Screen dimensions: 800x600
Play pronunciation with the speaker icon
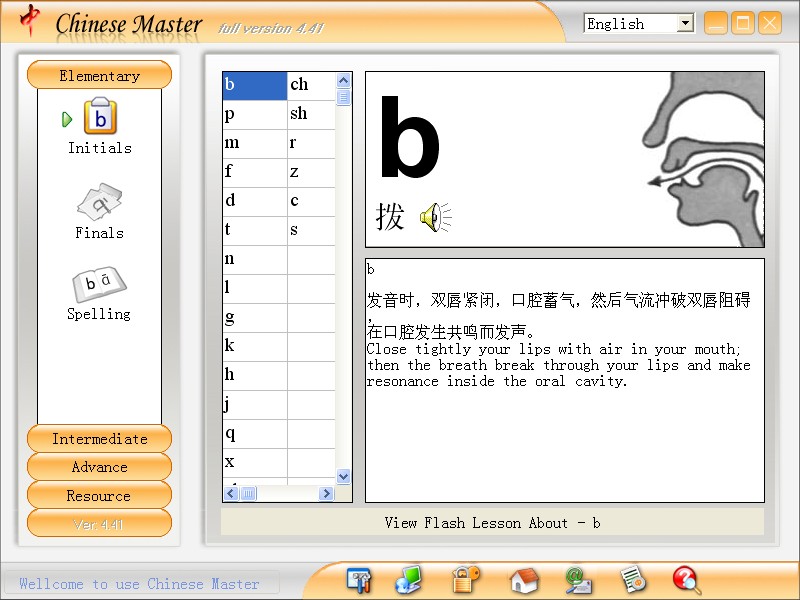[435, 217]
